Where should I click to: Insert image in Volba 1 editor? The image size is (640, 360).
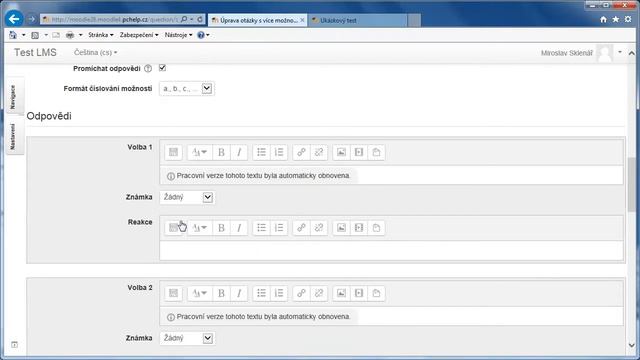(341, 152)
